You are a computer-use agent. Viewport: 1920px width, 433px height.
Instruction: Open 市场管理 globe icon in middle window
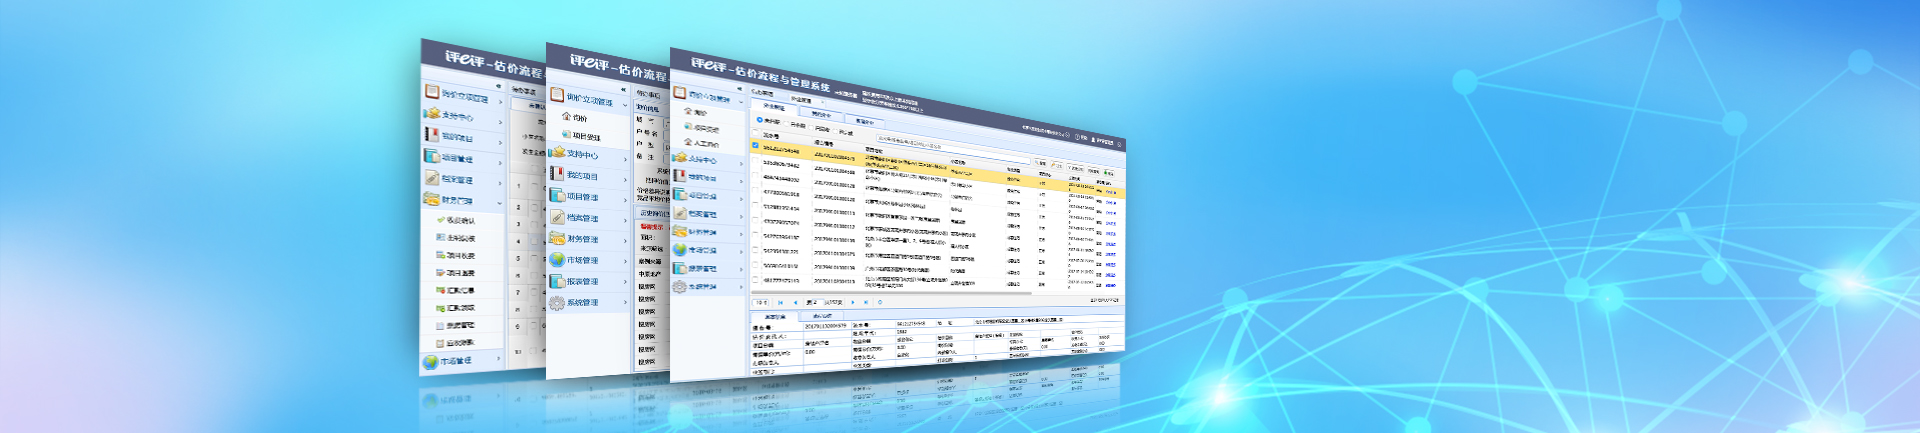click(557, 259)
